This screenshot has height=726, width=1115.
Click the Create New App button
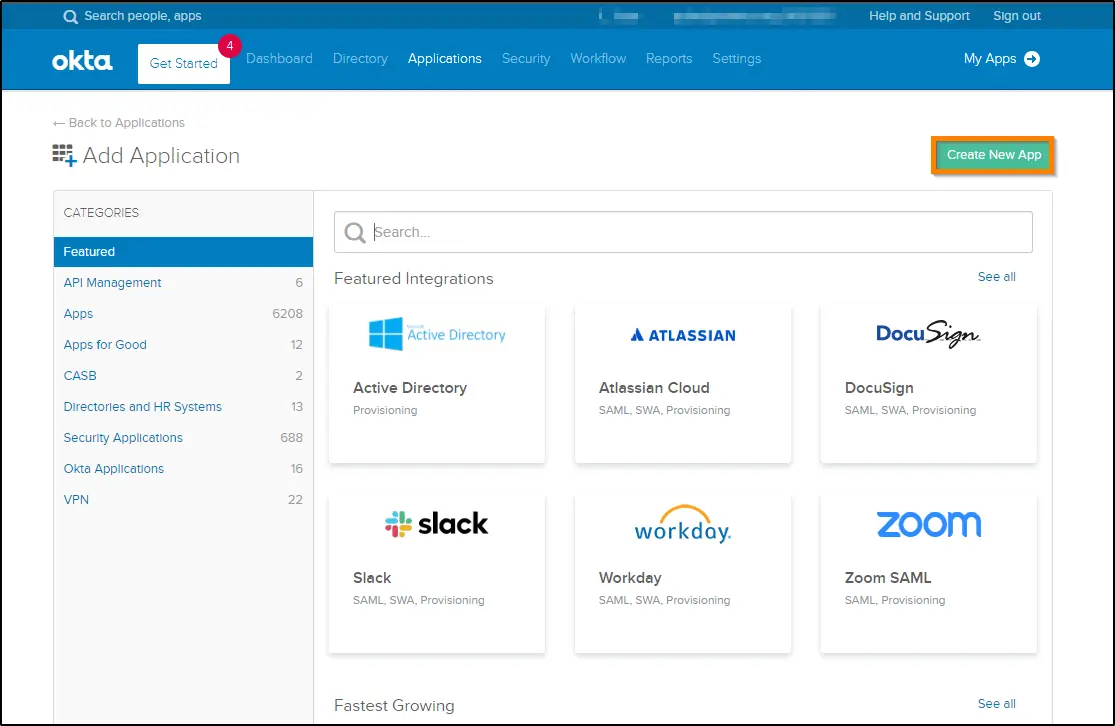pyautogui.click(x=993, y=155)
